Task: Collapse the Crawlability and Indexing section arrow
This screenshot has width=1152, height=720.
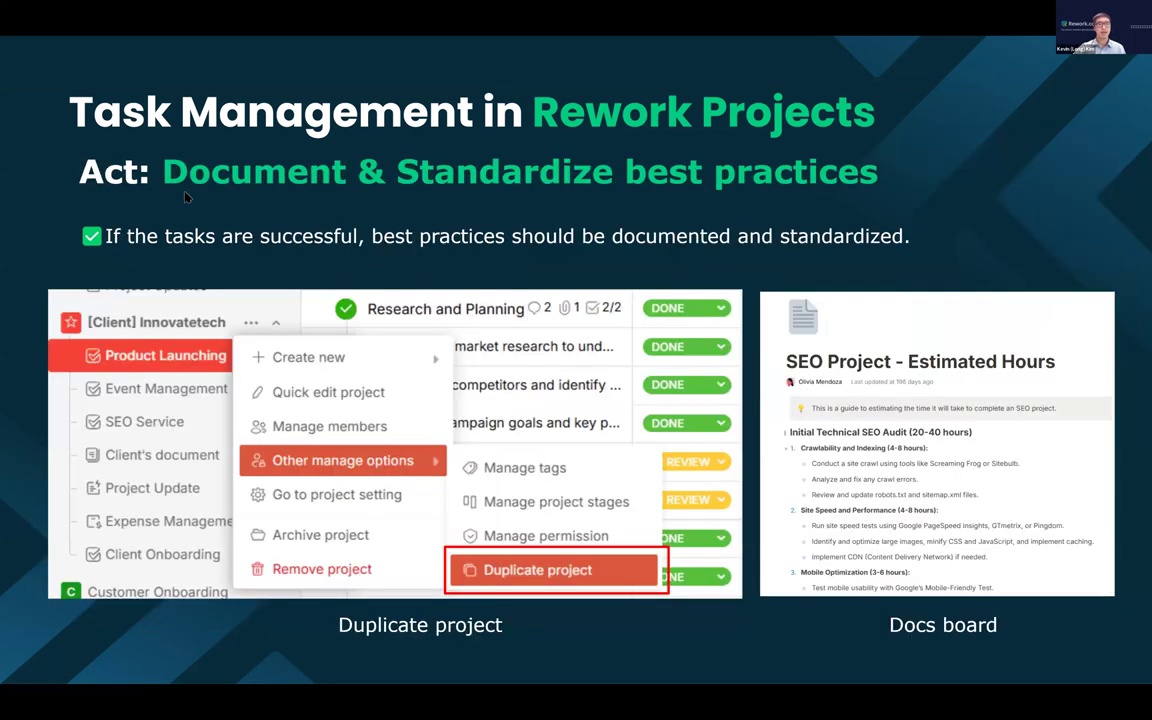Action: pyautogui.click(x=786, y=448)
